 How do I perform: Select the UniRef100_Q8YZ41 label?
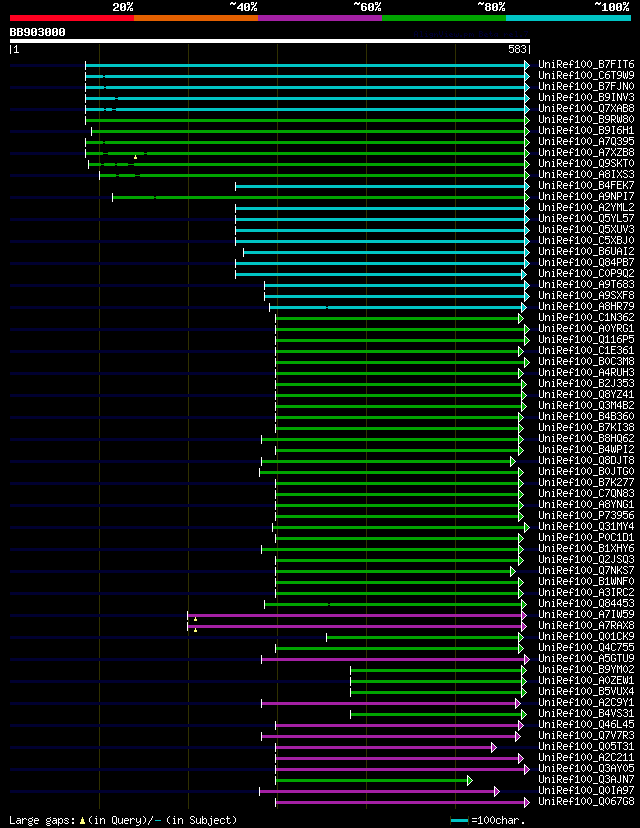586,394
